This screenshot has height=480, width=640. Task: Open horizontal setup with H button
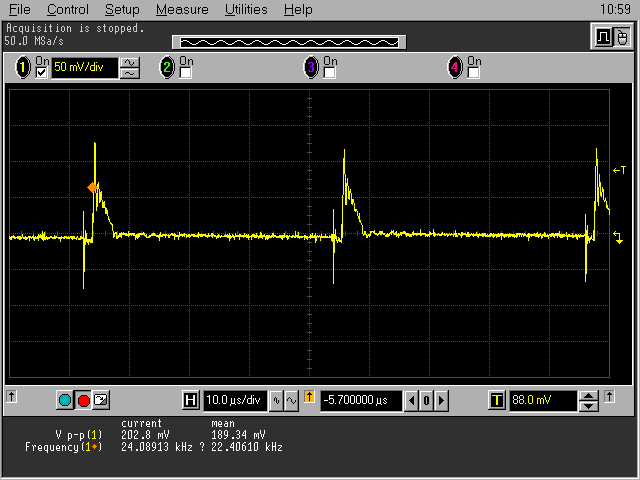pos(191,401)
